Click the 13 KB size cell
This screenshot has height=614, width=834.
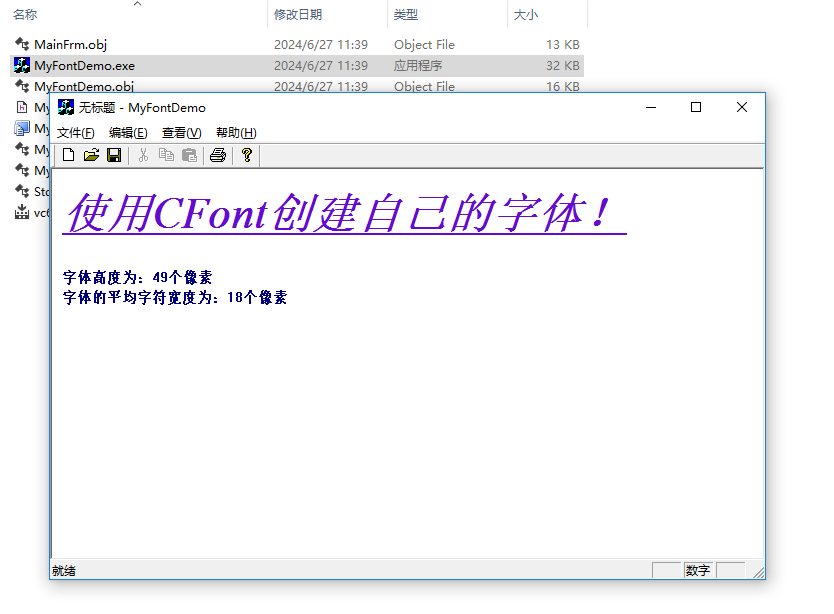coord(563,45)
